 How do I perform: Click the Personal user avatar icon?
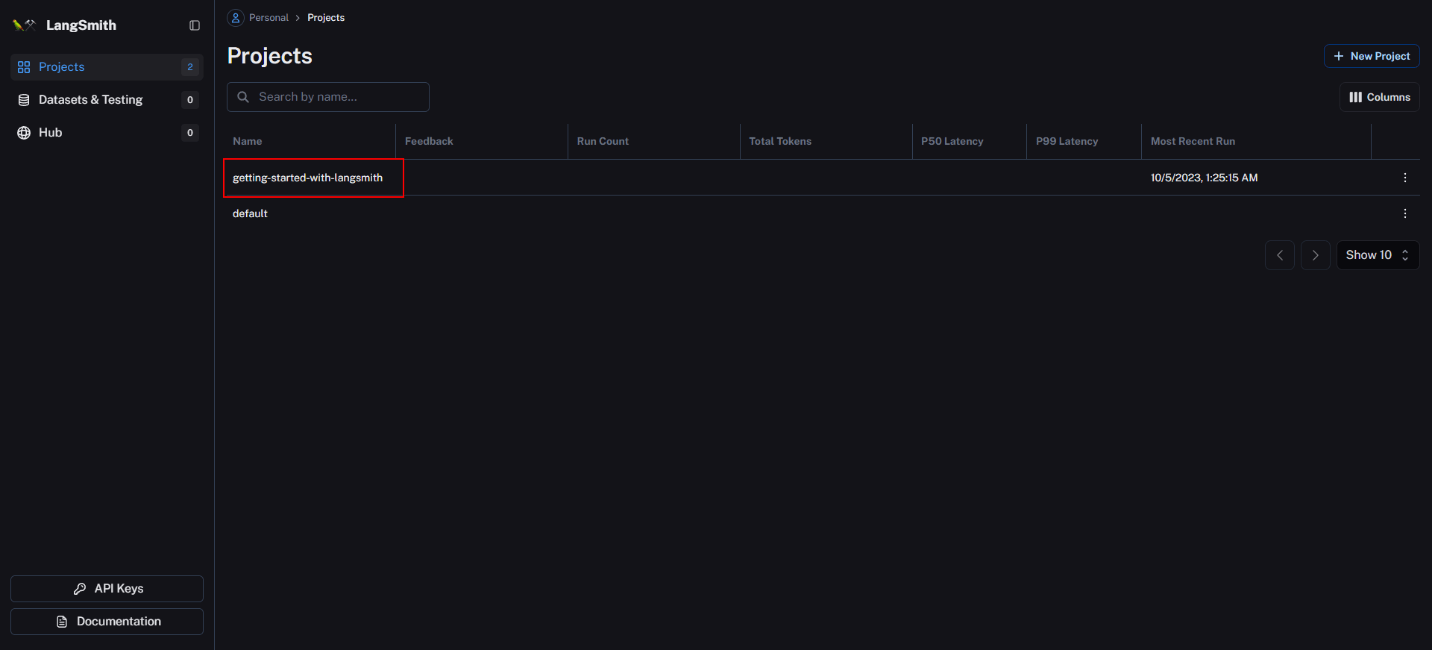click(236, 18)
